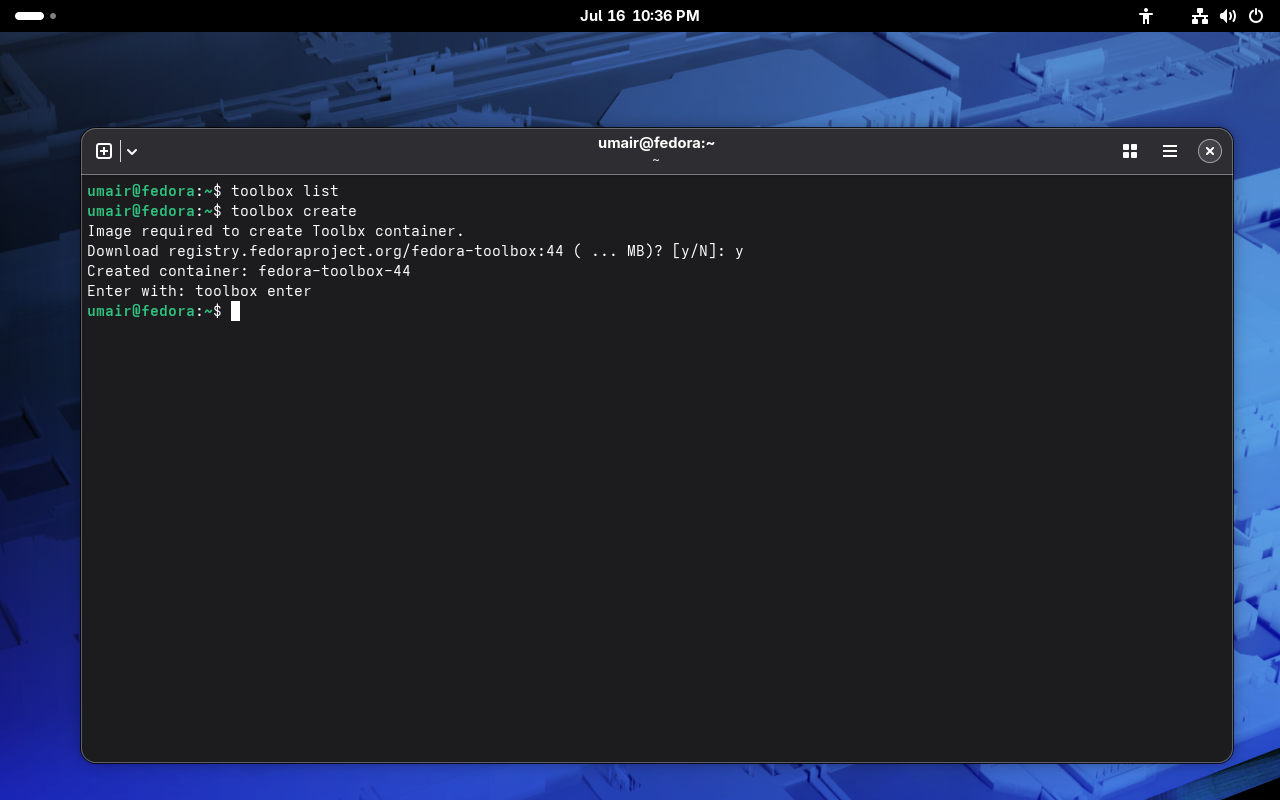
Task: Click 'Created container: fedora-toolbox-44' line
Action: pos(249,271)
